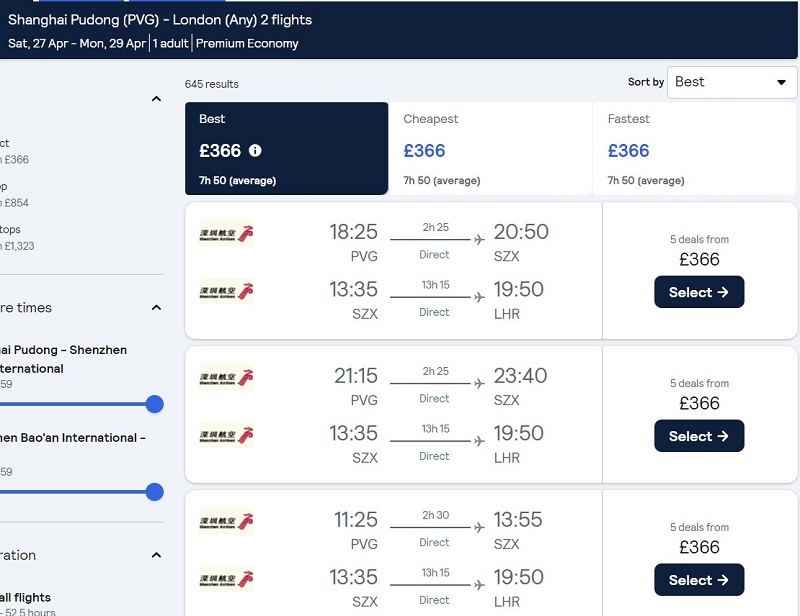Click the info icon next to Best £366
Viewport: 800px width, 616px height.
click(x=255, y=151)
